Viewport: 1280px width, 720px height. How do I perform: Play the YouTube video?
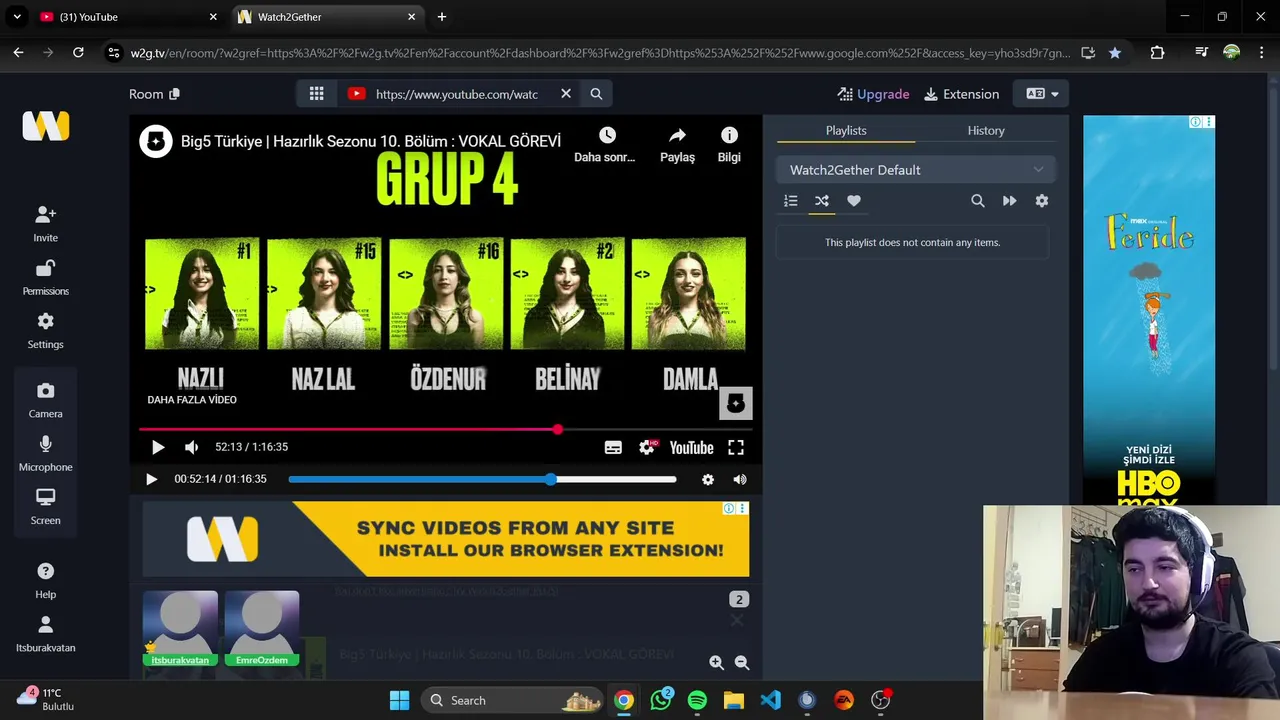pyautogui.click(x=158, y=448)
